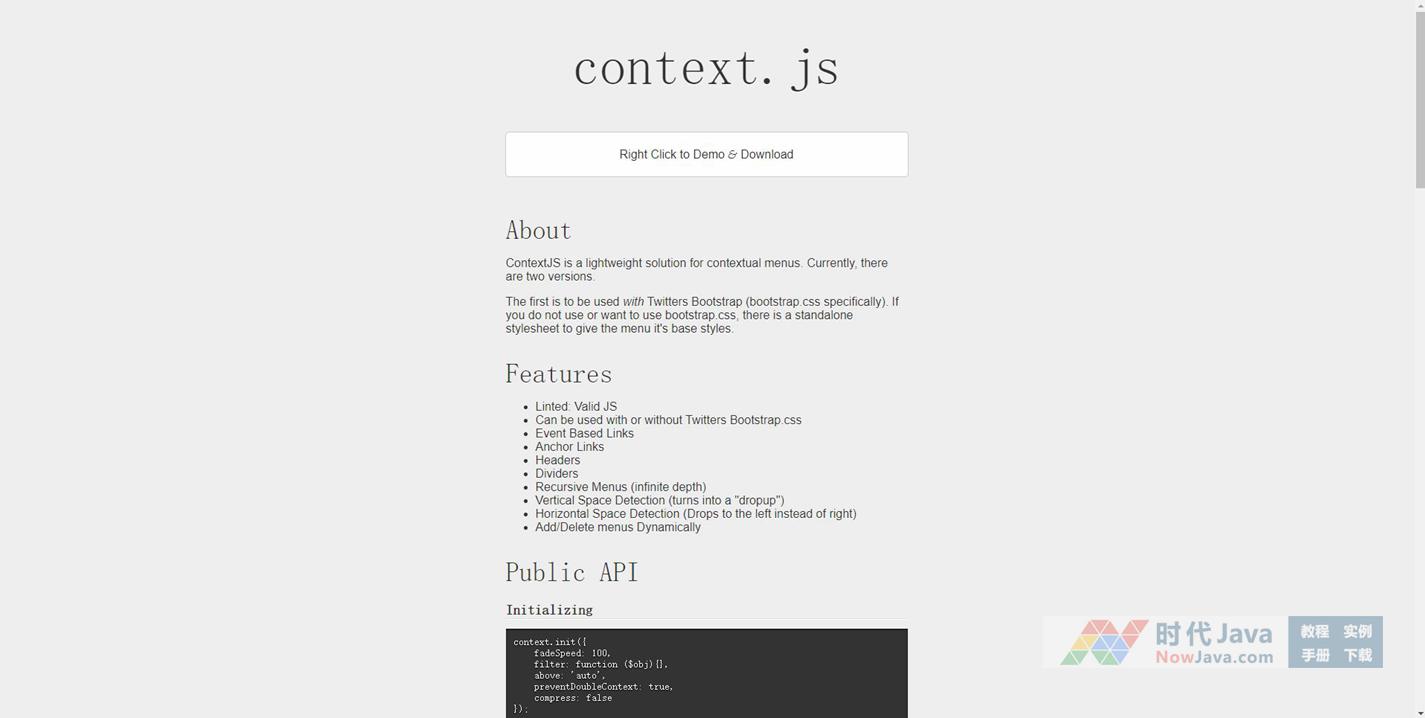Open the 实例 label in the watermark
This screenshot has height=718, width=1425.
(1357, 631)
